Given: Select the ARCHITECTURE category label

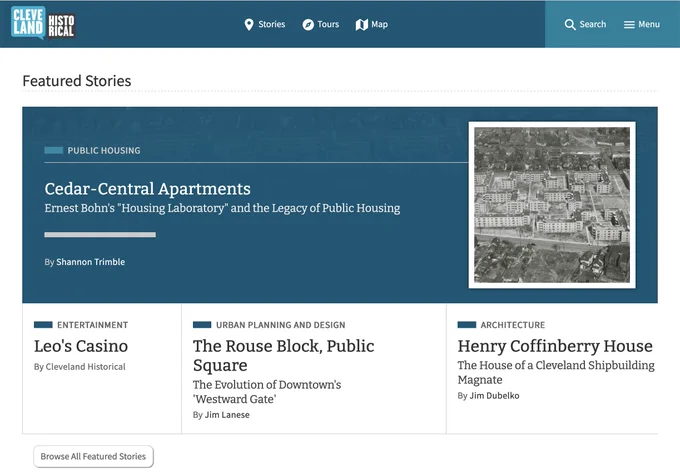Looking at the screenshot, I should point(513,325).
